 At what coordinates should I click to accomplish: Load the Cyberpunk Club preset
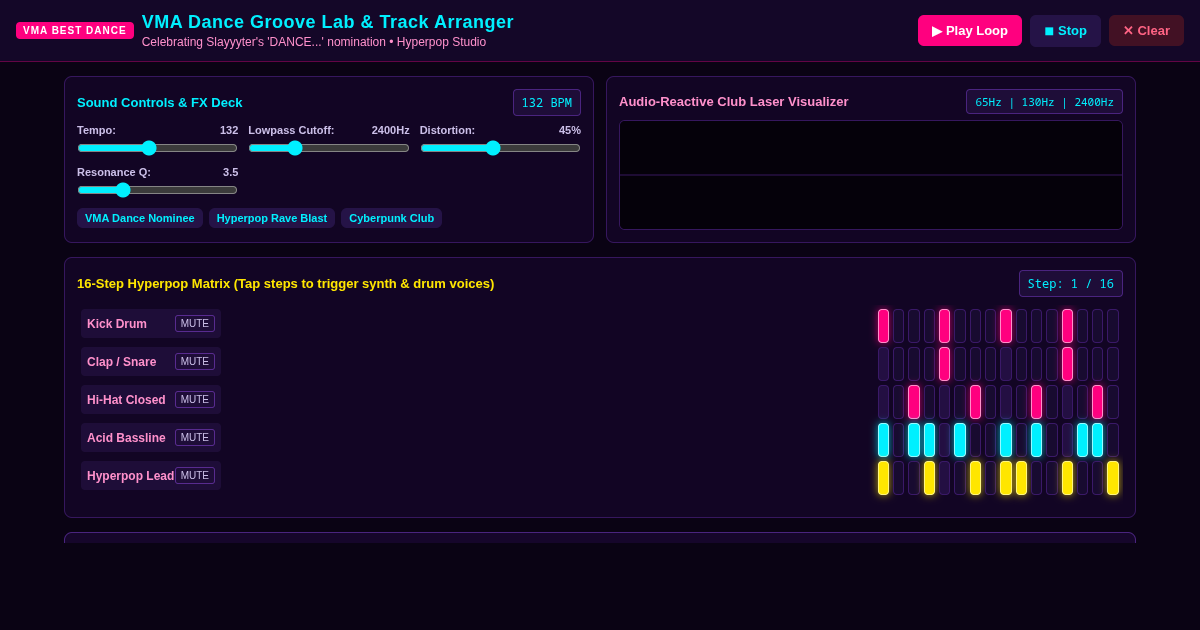[x=391, y=218]
